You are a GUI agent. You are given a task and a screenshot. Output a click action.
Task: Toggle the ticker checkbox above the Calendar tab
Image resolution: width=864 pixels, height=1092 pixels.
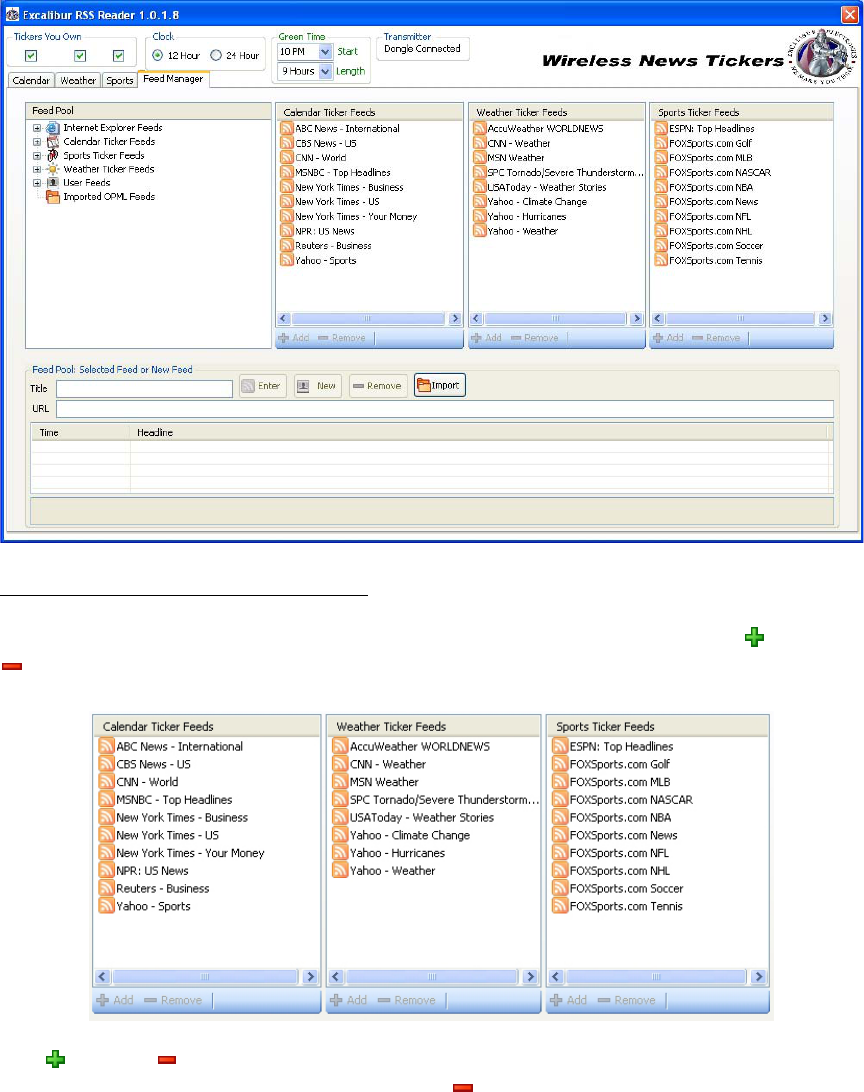point(31,56)
